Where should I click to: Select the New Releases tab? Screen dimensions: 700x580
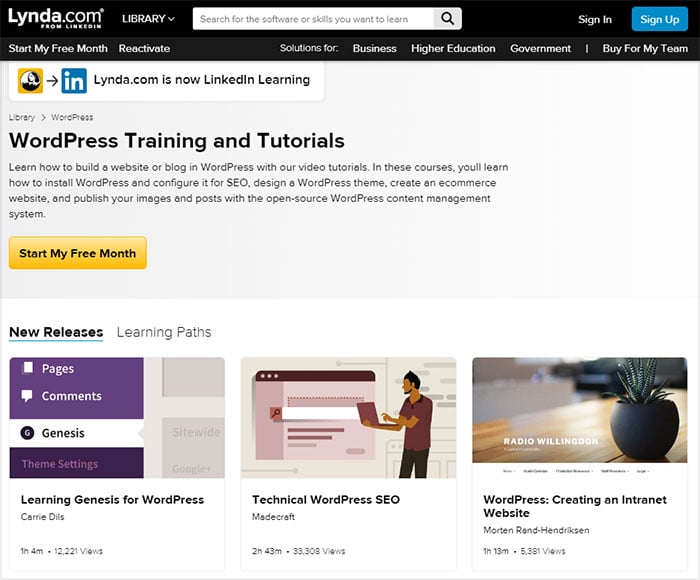[x=56, y=332]
